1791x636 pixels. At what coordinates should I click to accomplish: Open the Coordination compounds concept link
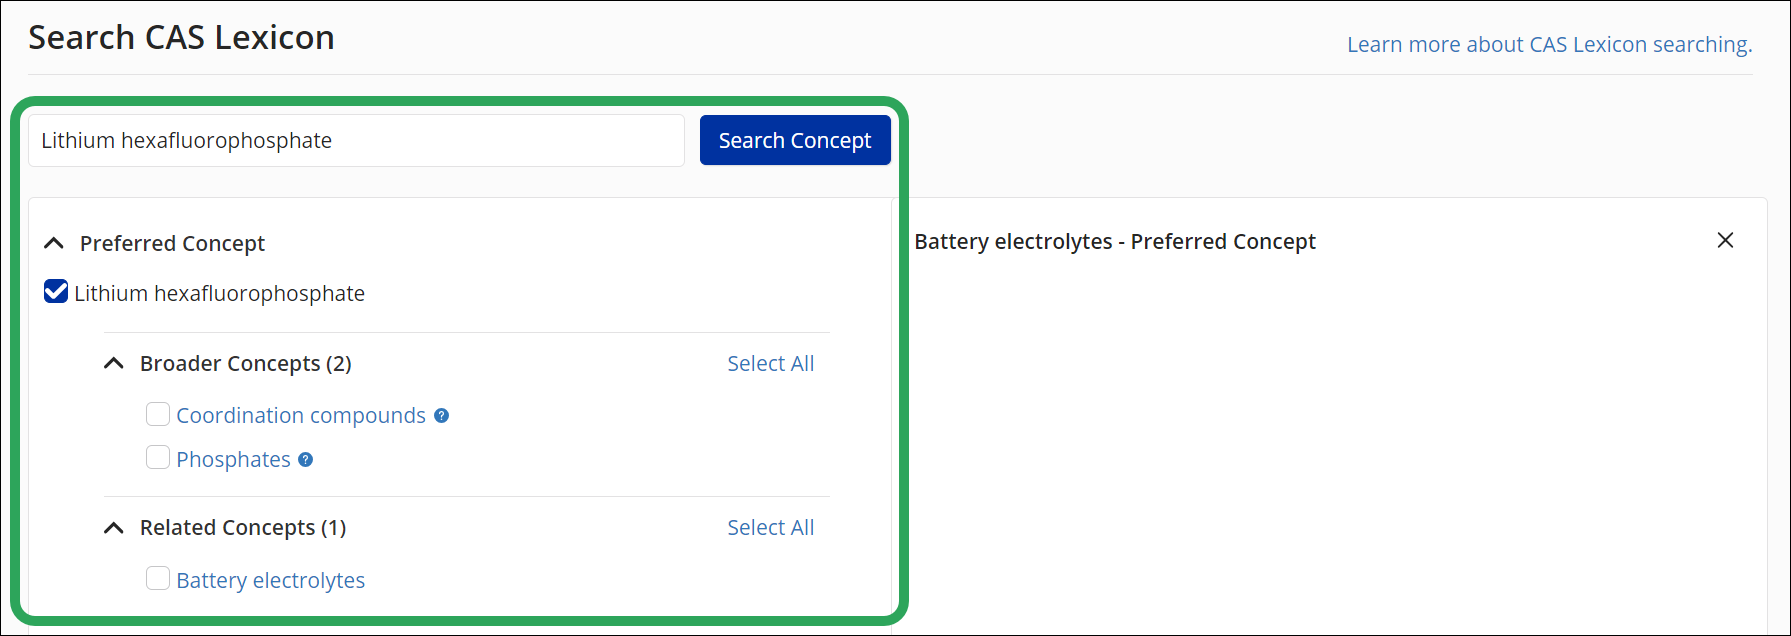click(301, 415)
